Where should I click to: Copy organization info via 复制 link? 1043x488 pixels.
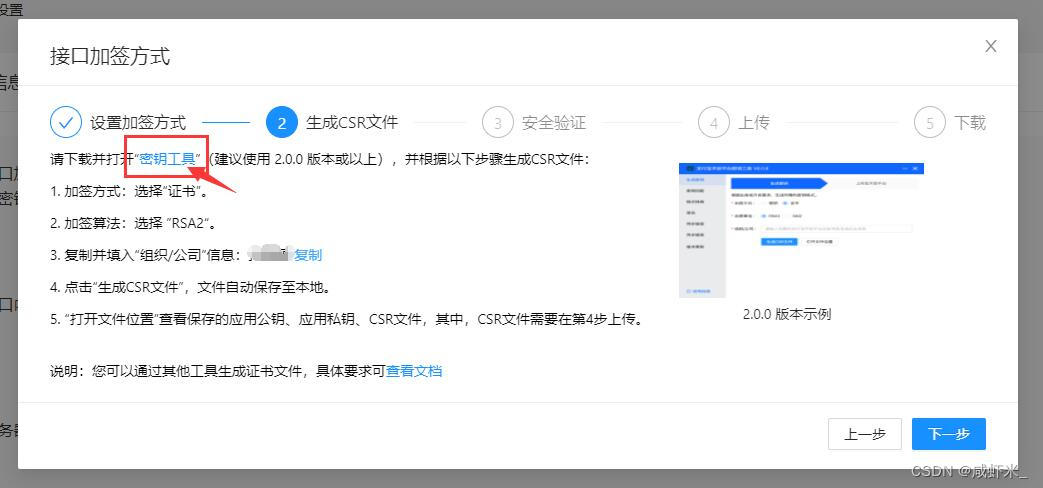click(x=308, y=255)
